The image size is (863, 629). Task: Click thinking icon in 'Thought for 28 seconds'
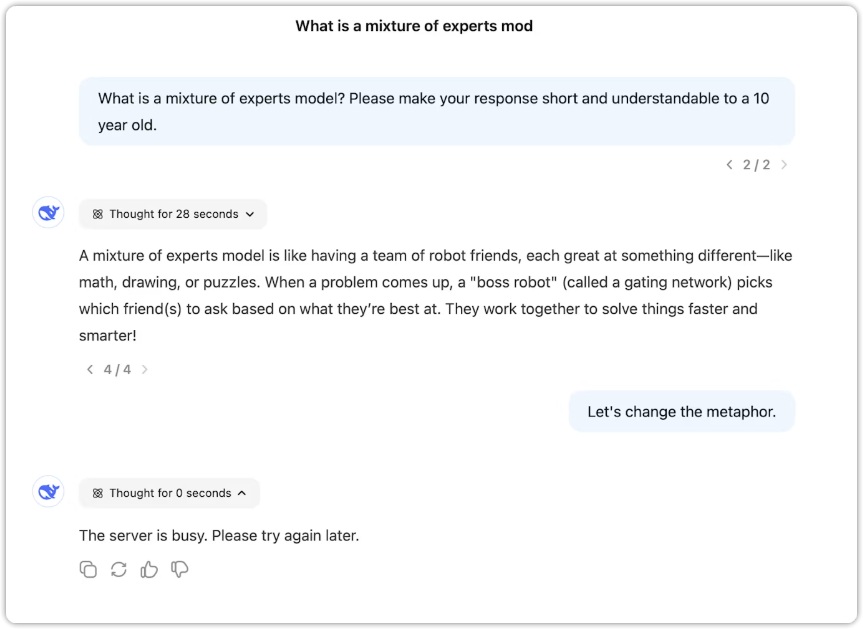(97, 214)
